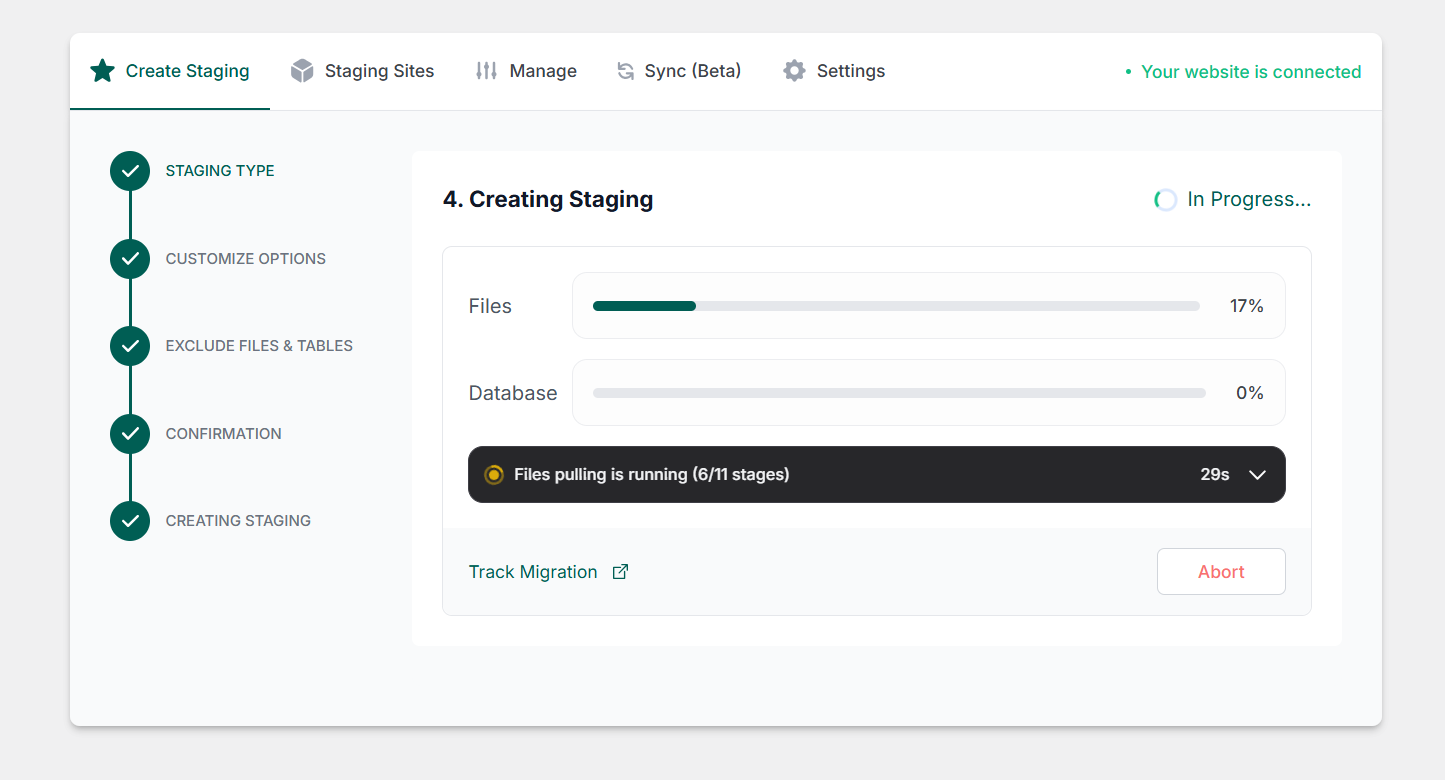Click the sliders icon beside Manage
Screen dimensions: 1445x780
[486, 71]
